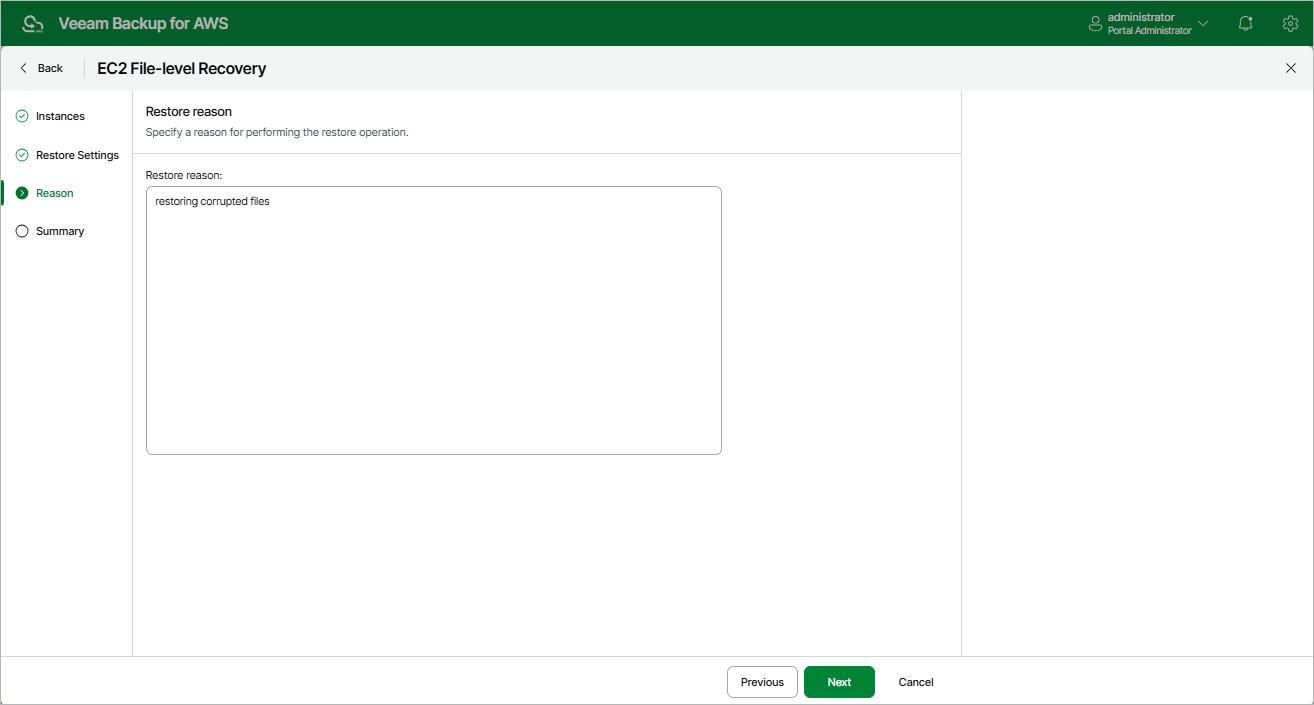Click the Summary empty circle icon
1314x705 pixels.
pyautogui.click(x=22, y=231)
